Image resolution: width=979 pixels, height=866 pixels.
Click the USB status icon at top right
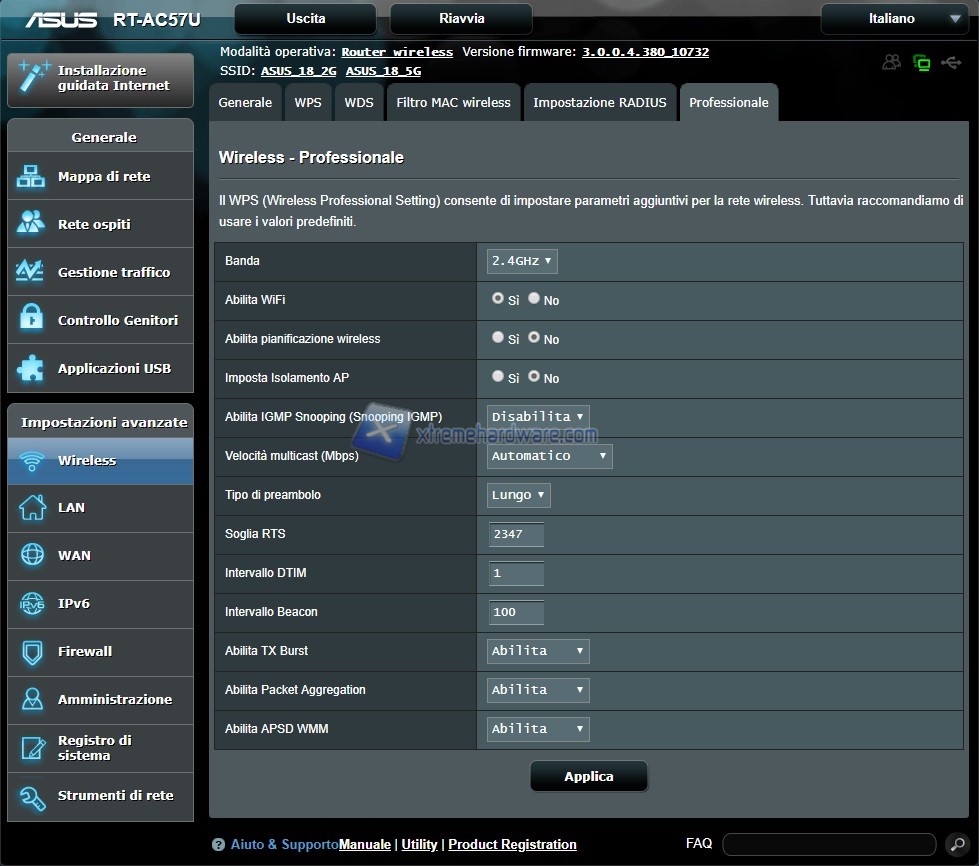951,62
